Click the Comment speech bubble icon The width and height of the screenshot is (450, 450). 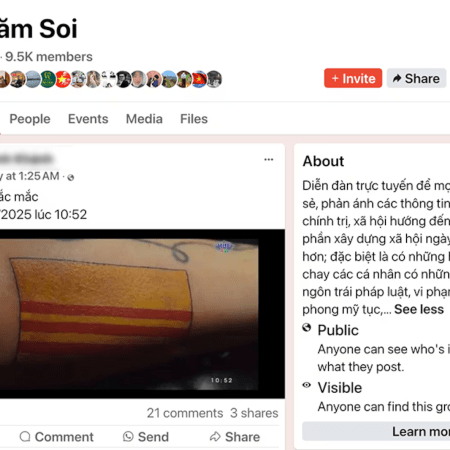click(x=25, y=436)
